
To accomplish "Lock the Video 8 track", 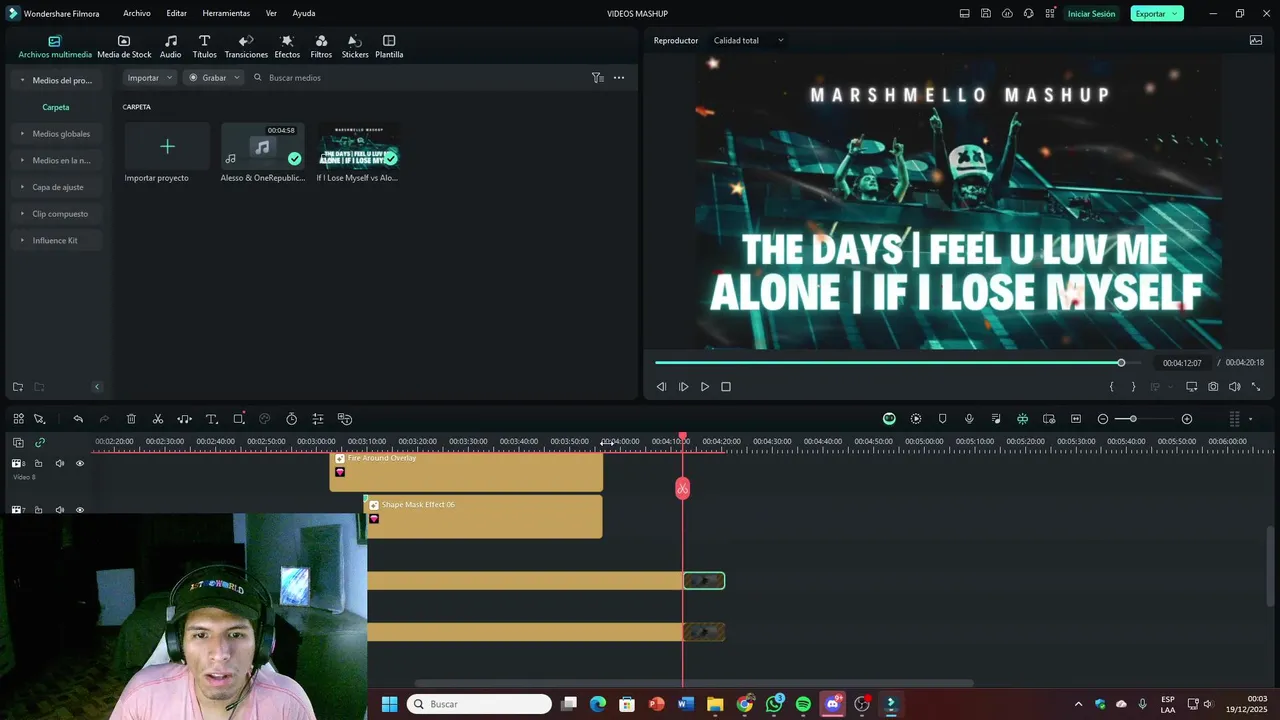I will click(38, 464).
